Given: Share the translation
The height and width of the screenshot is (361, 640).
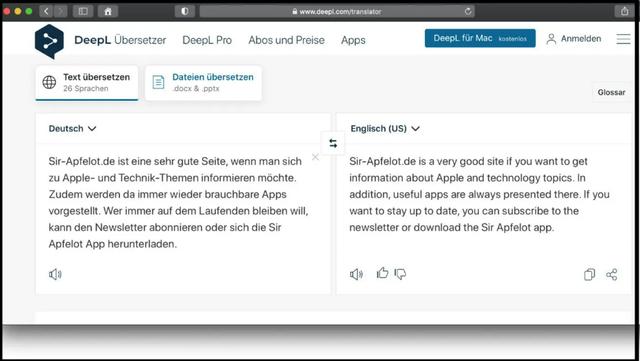Looking at the screenshot, I should tap(611, 274).
